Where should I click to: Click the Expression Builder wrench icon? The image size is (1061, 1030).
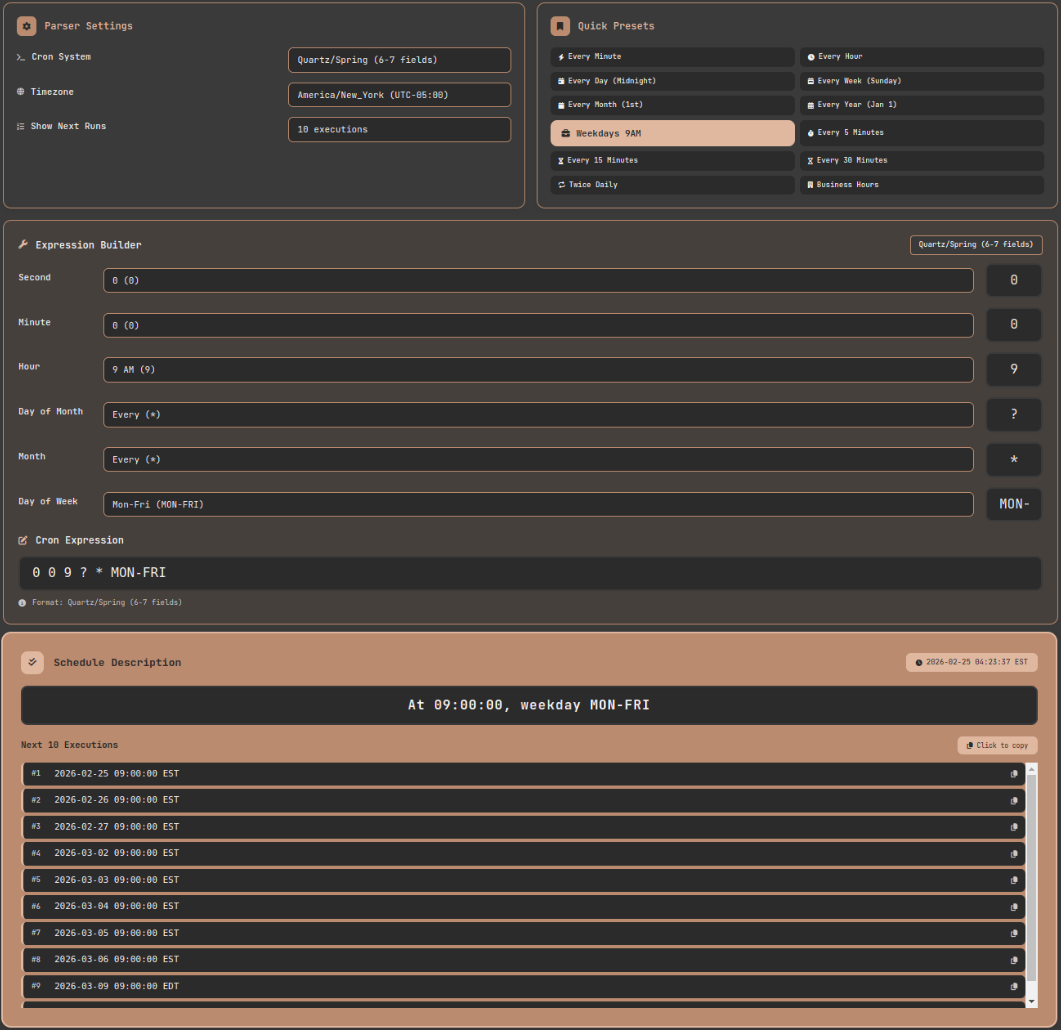[x=23, y=244]
